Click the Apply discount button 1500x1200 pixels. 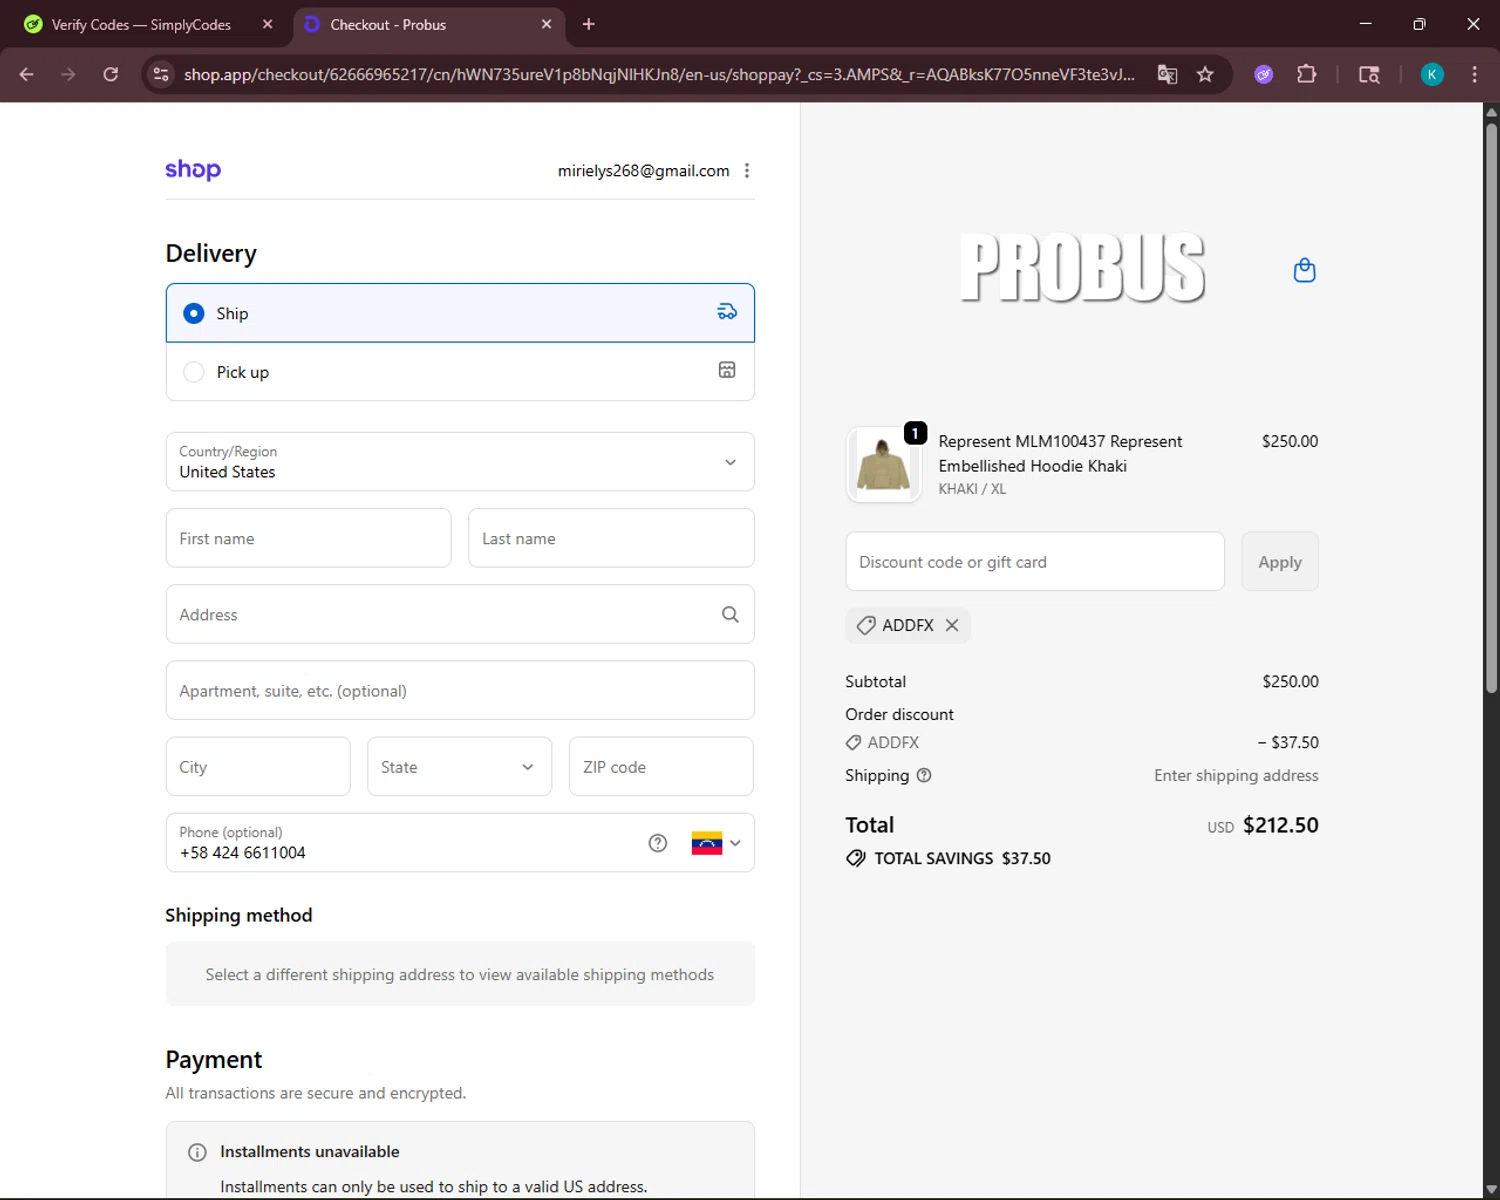(x=1280, y=562)
